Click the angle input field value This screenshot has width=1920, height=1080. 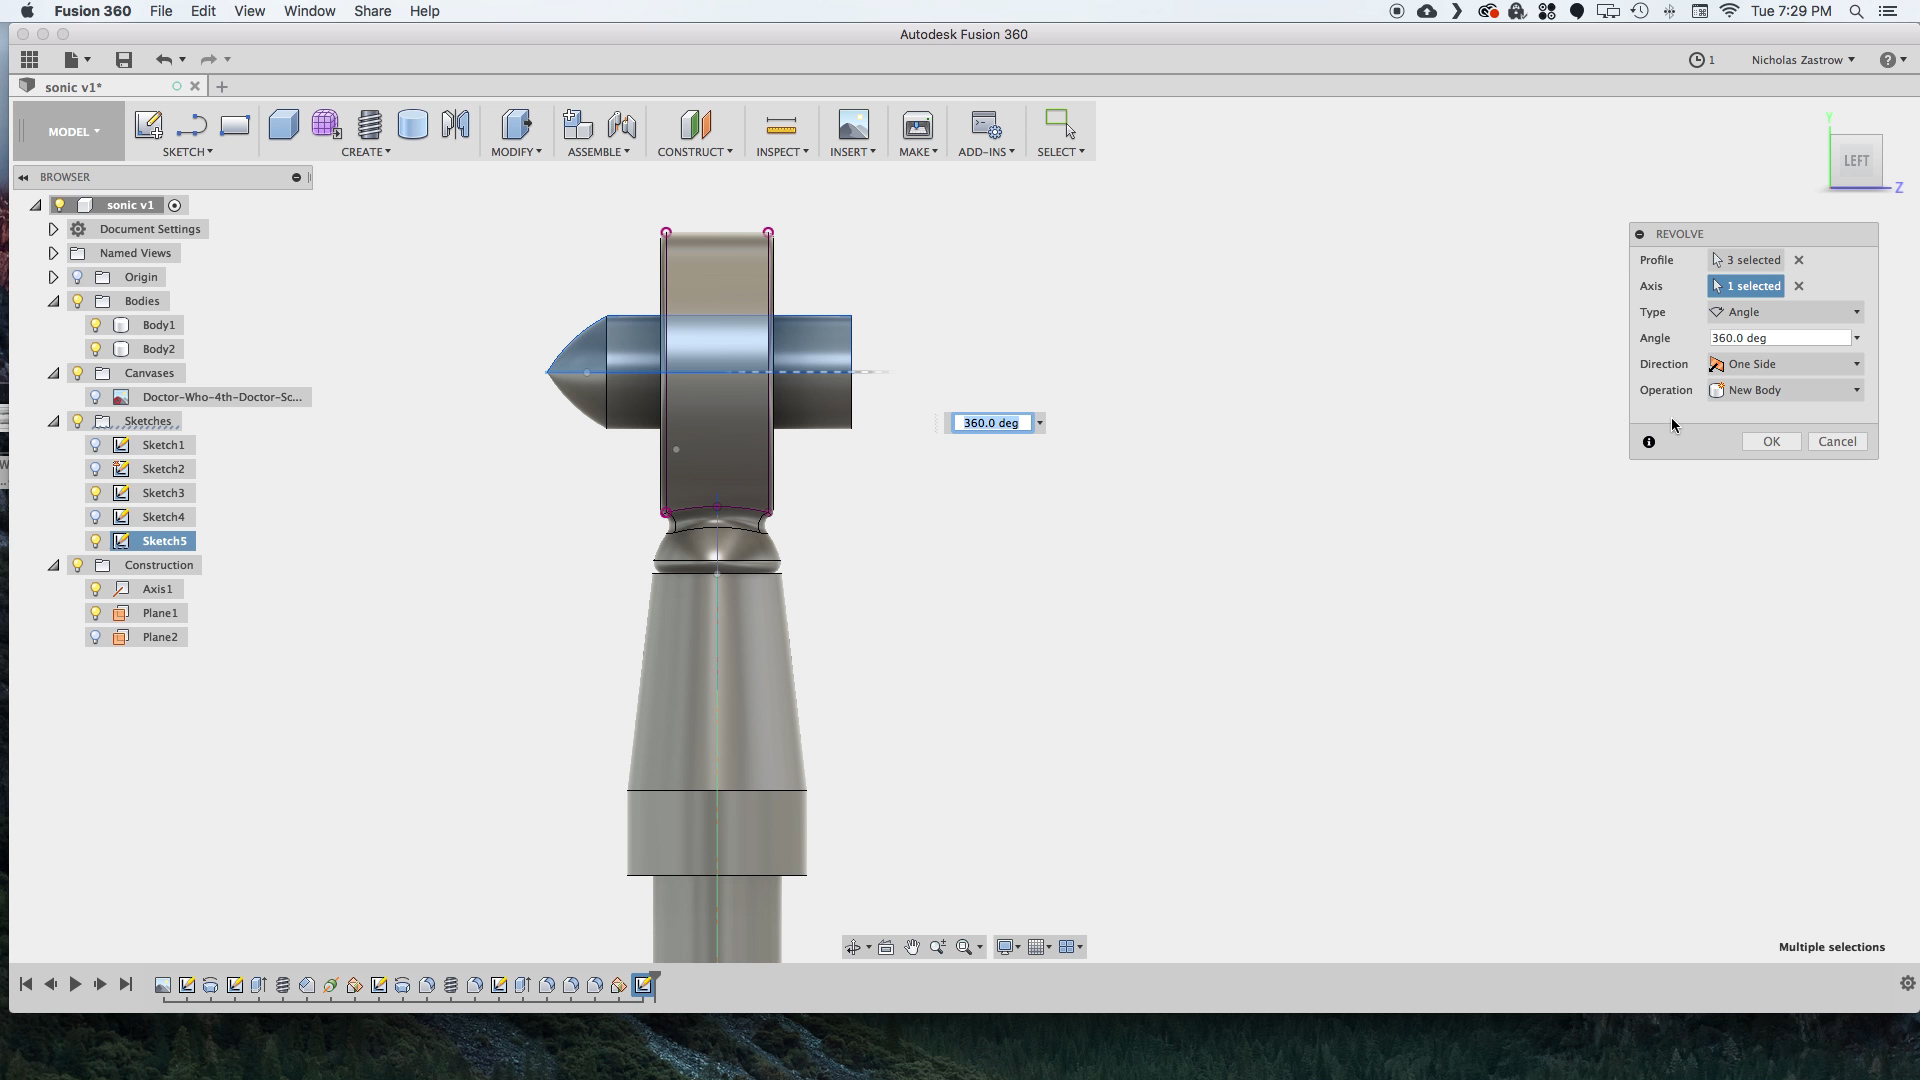point(1780,336)
